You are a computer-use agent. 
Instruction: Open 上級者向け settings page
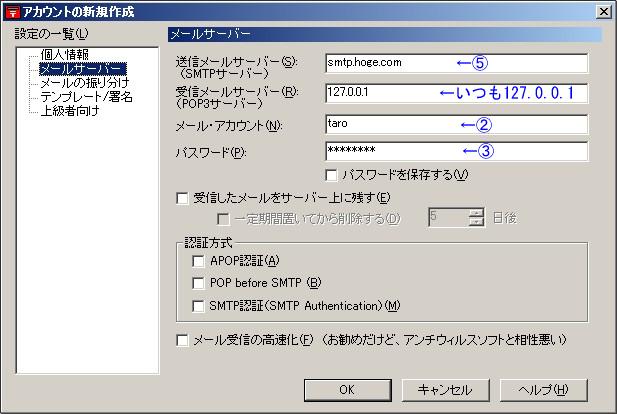point(70,111)
